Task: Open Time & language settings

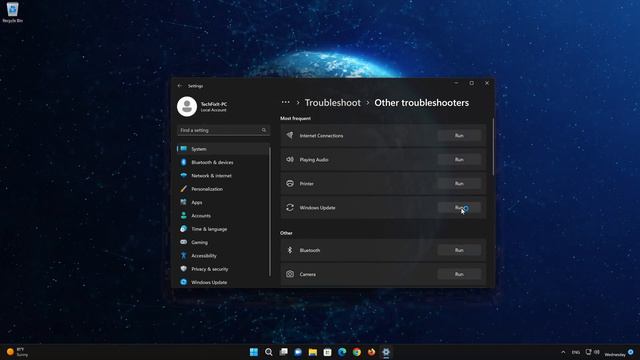Action: [223, 229]
